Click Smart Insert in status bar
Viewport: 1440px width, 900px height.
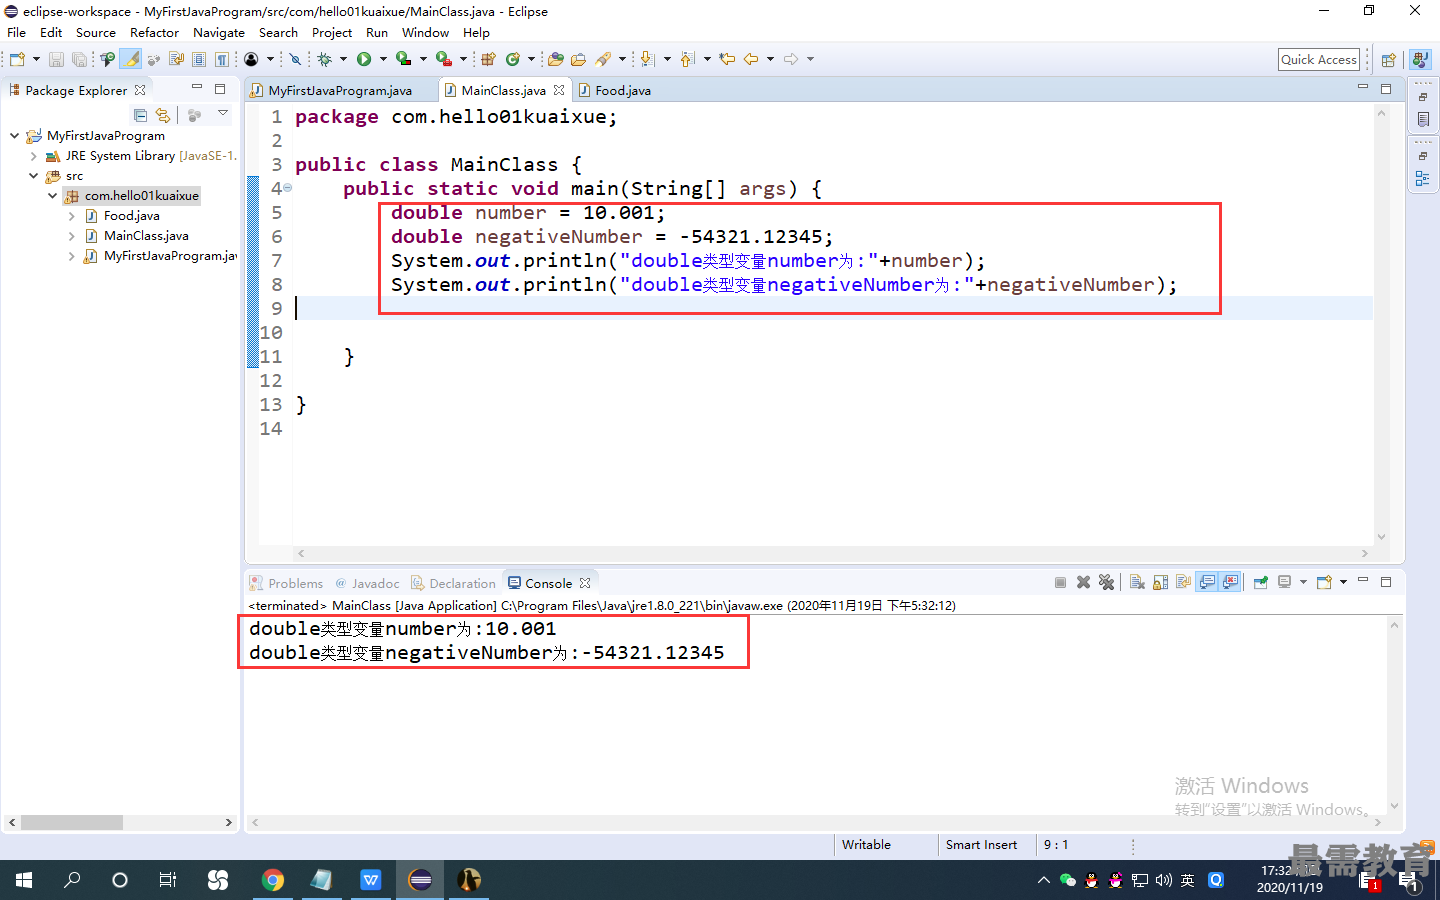click(x=981, y=845)
